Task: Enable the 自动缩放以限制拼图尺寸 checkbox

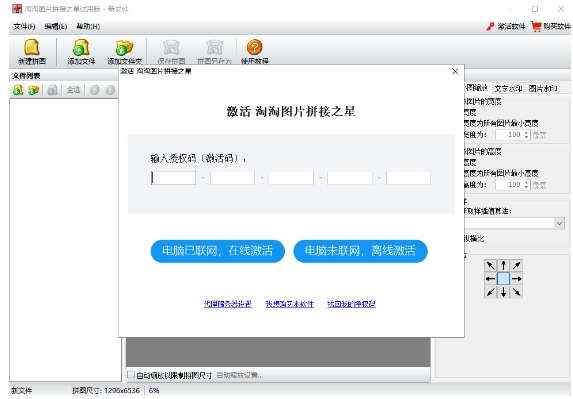Action: tap(131, 375)
